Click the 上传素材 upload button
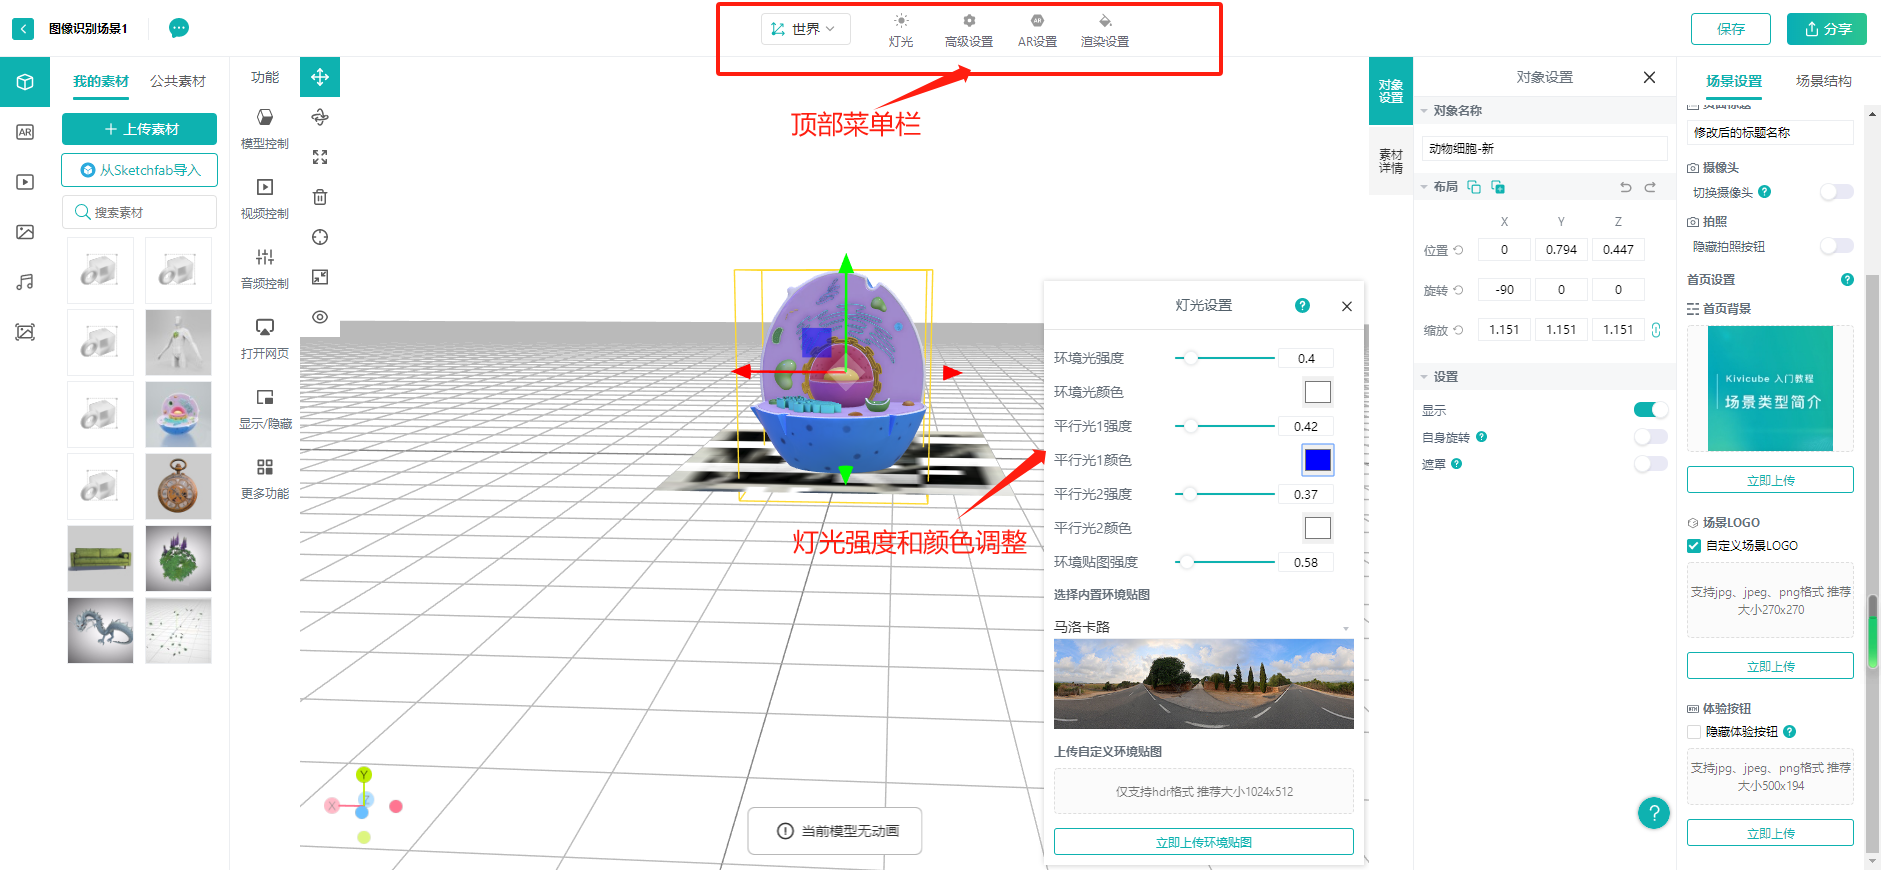The image size is (1881, 870). coord(140,129)
